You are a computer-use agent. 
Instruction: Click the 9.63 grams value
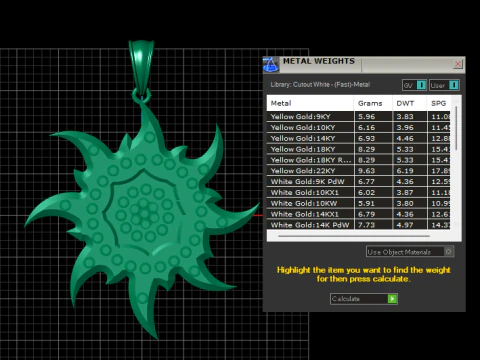click(367, 171)
